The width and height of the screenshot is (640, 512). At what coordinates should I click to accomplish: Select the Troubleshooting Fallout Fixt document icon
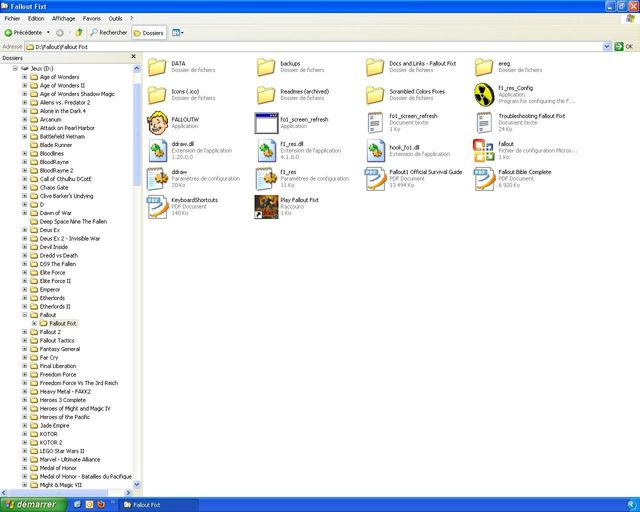tap(484, 122)
